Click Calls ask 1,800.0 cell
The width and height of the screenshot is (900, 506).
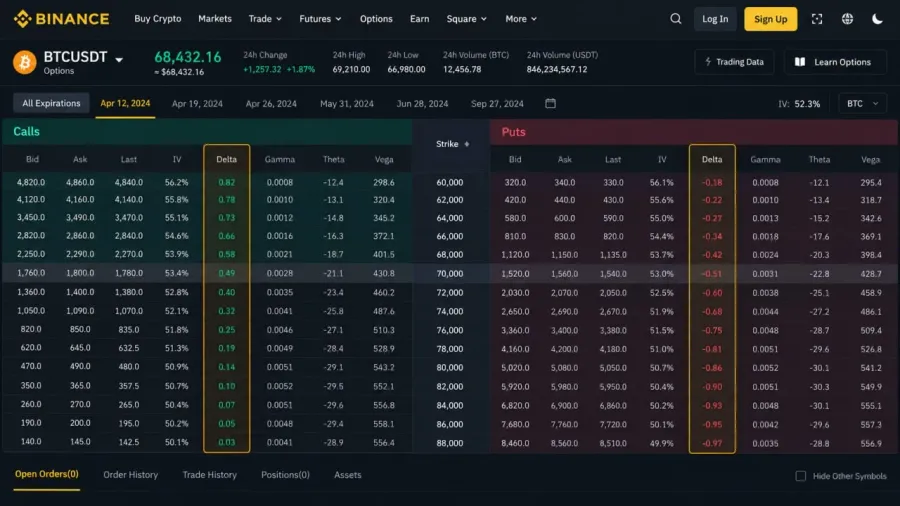pos(80,273)
